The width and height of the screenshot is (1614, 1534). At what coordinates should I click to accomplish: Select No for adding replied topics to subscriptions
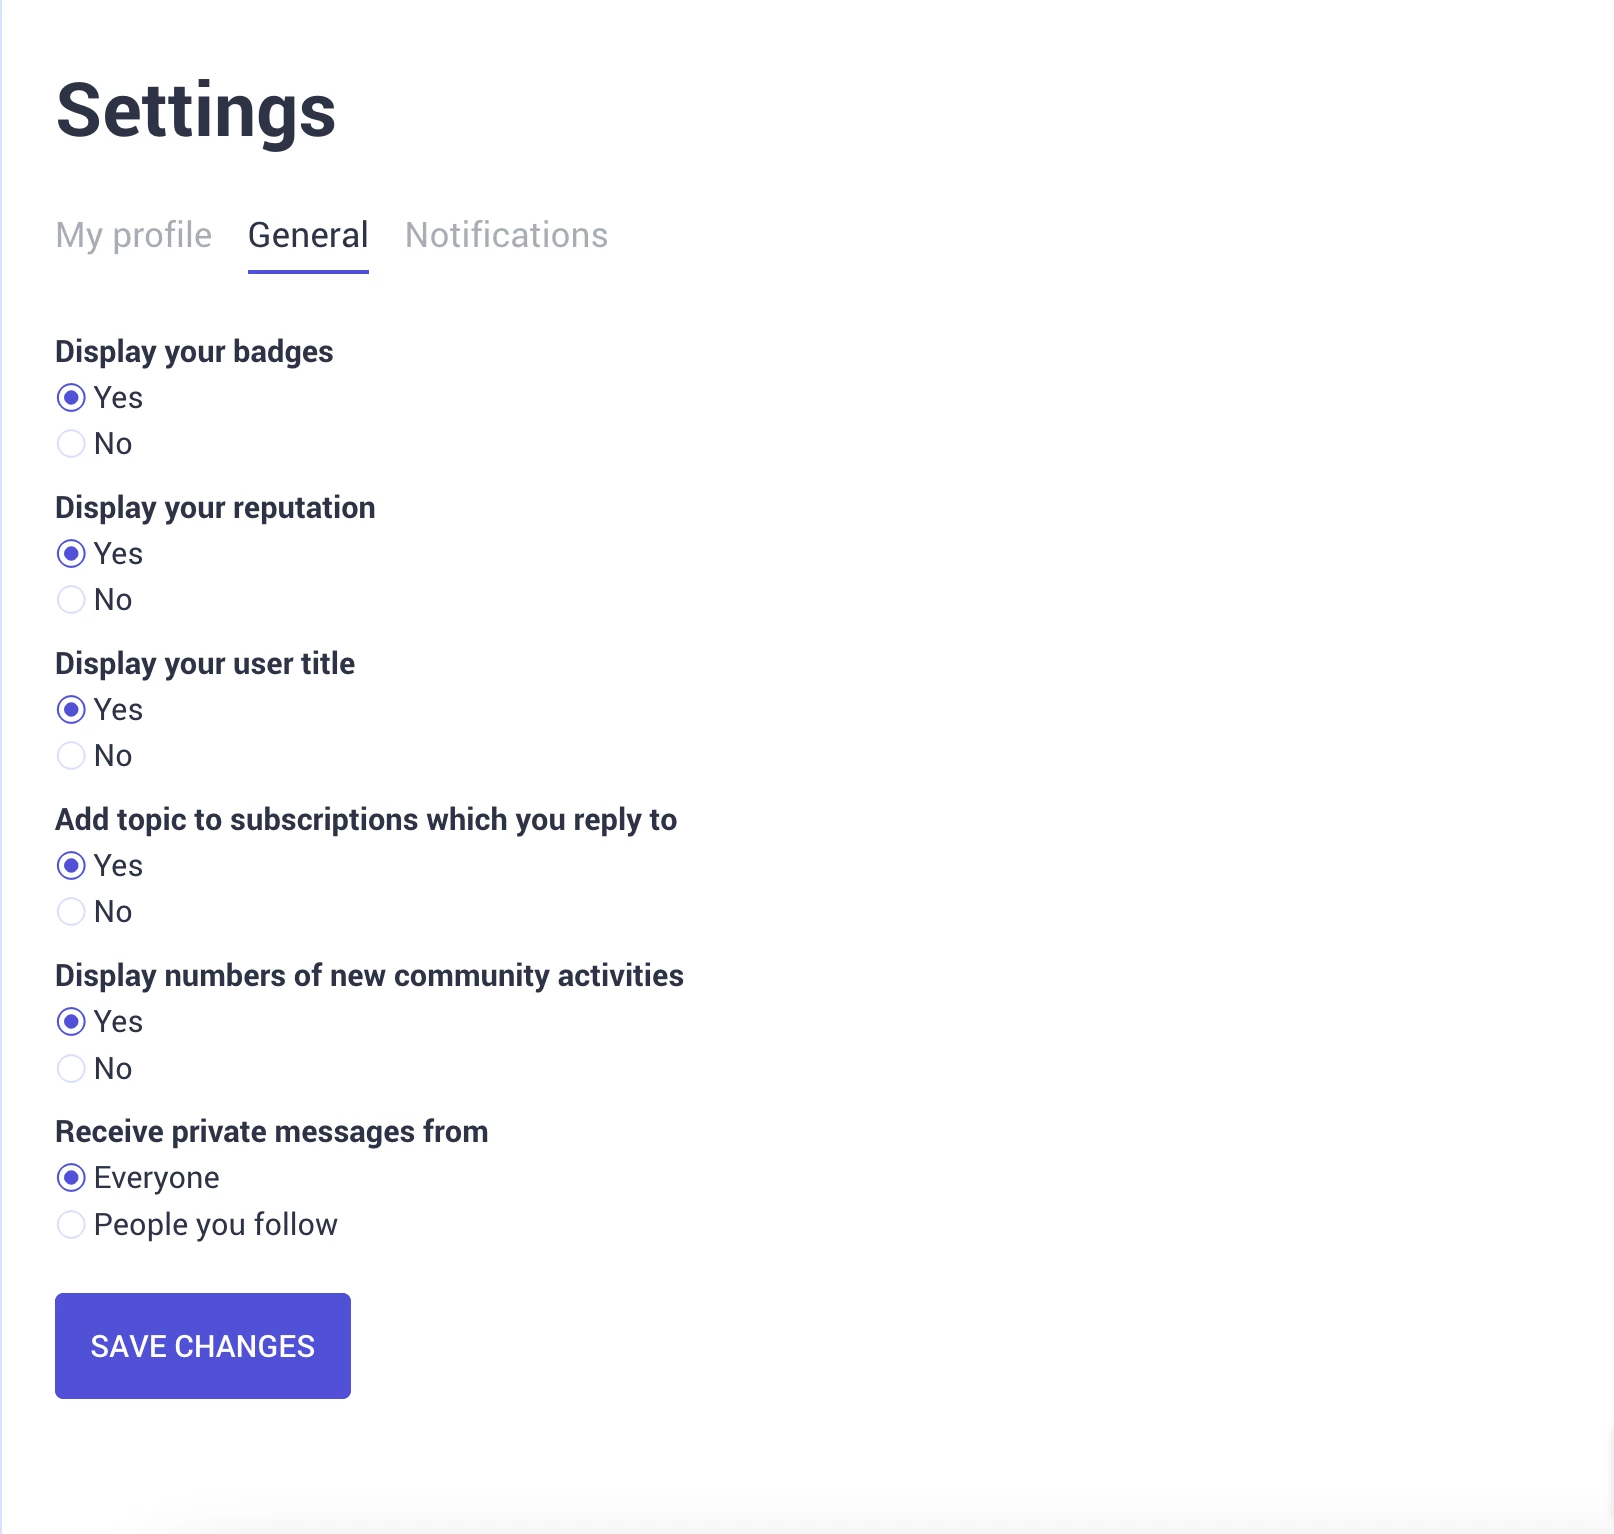pos(71,912)
